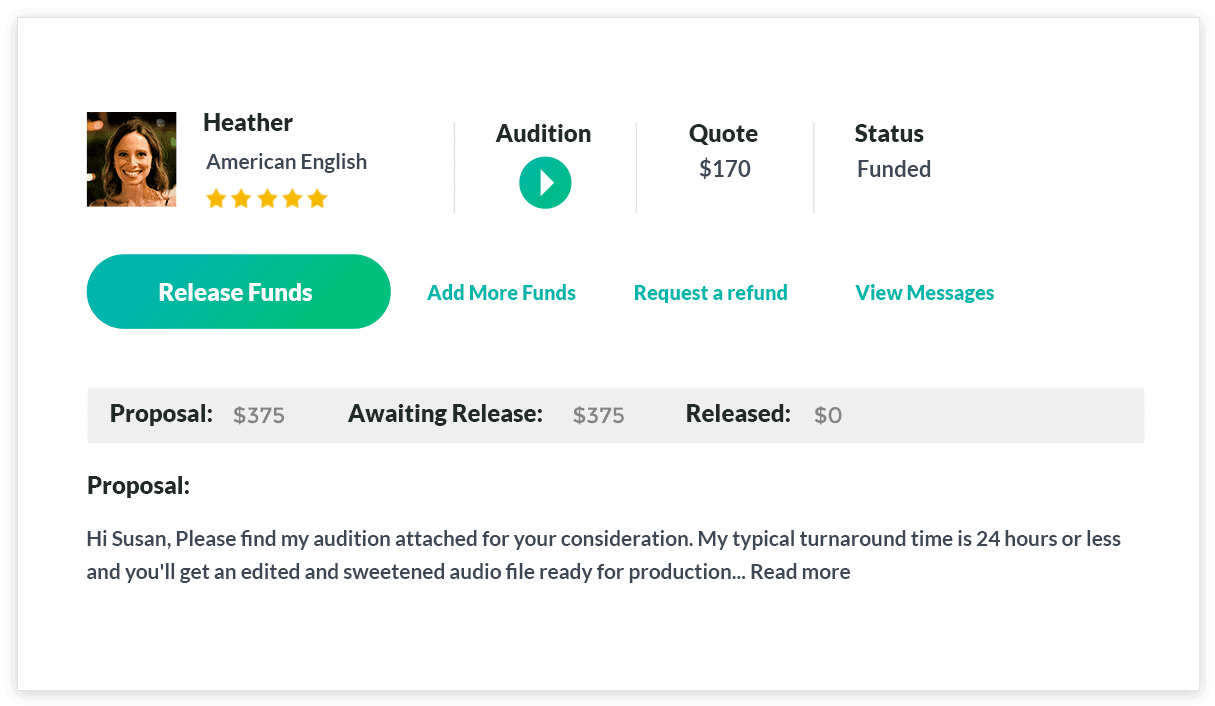
Task: Expand the proposal with Read more
Action: 800,572
